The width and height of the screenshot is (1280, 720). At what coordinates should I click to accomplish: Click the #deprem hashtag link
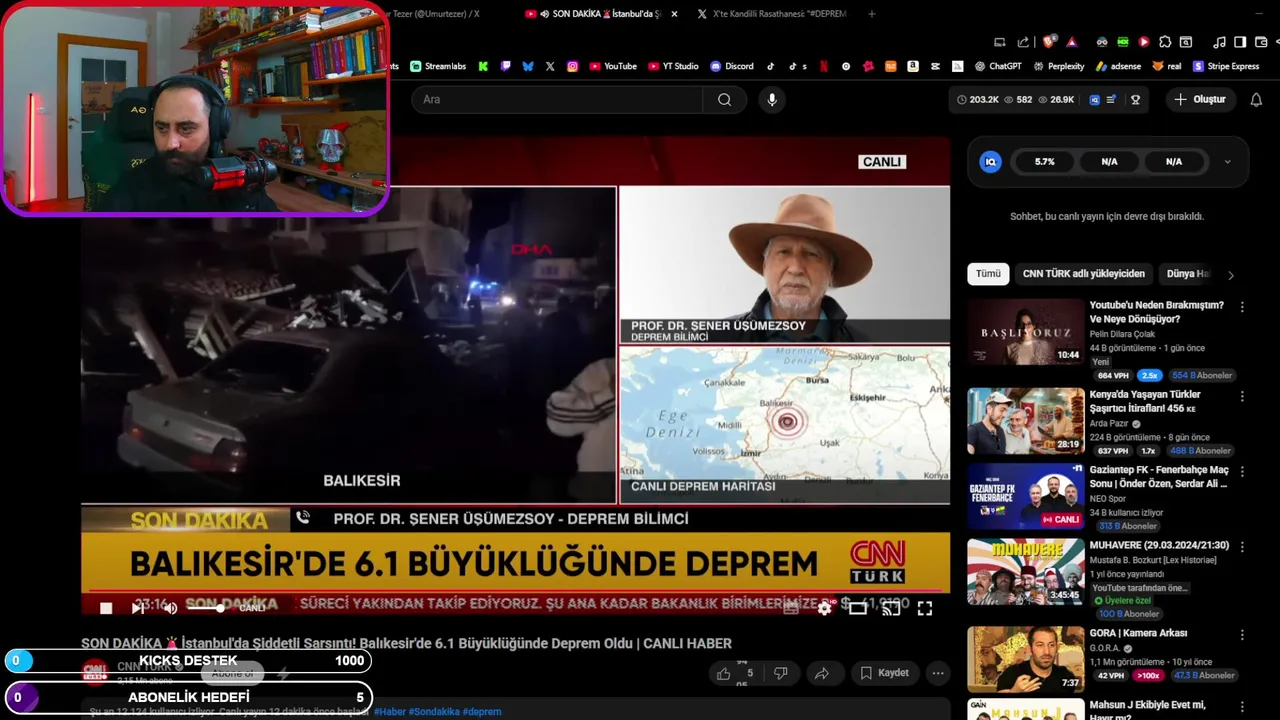pos(482,712)
